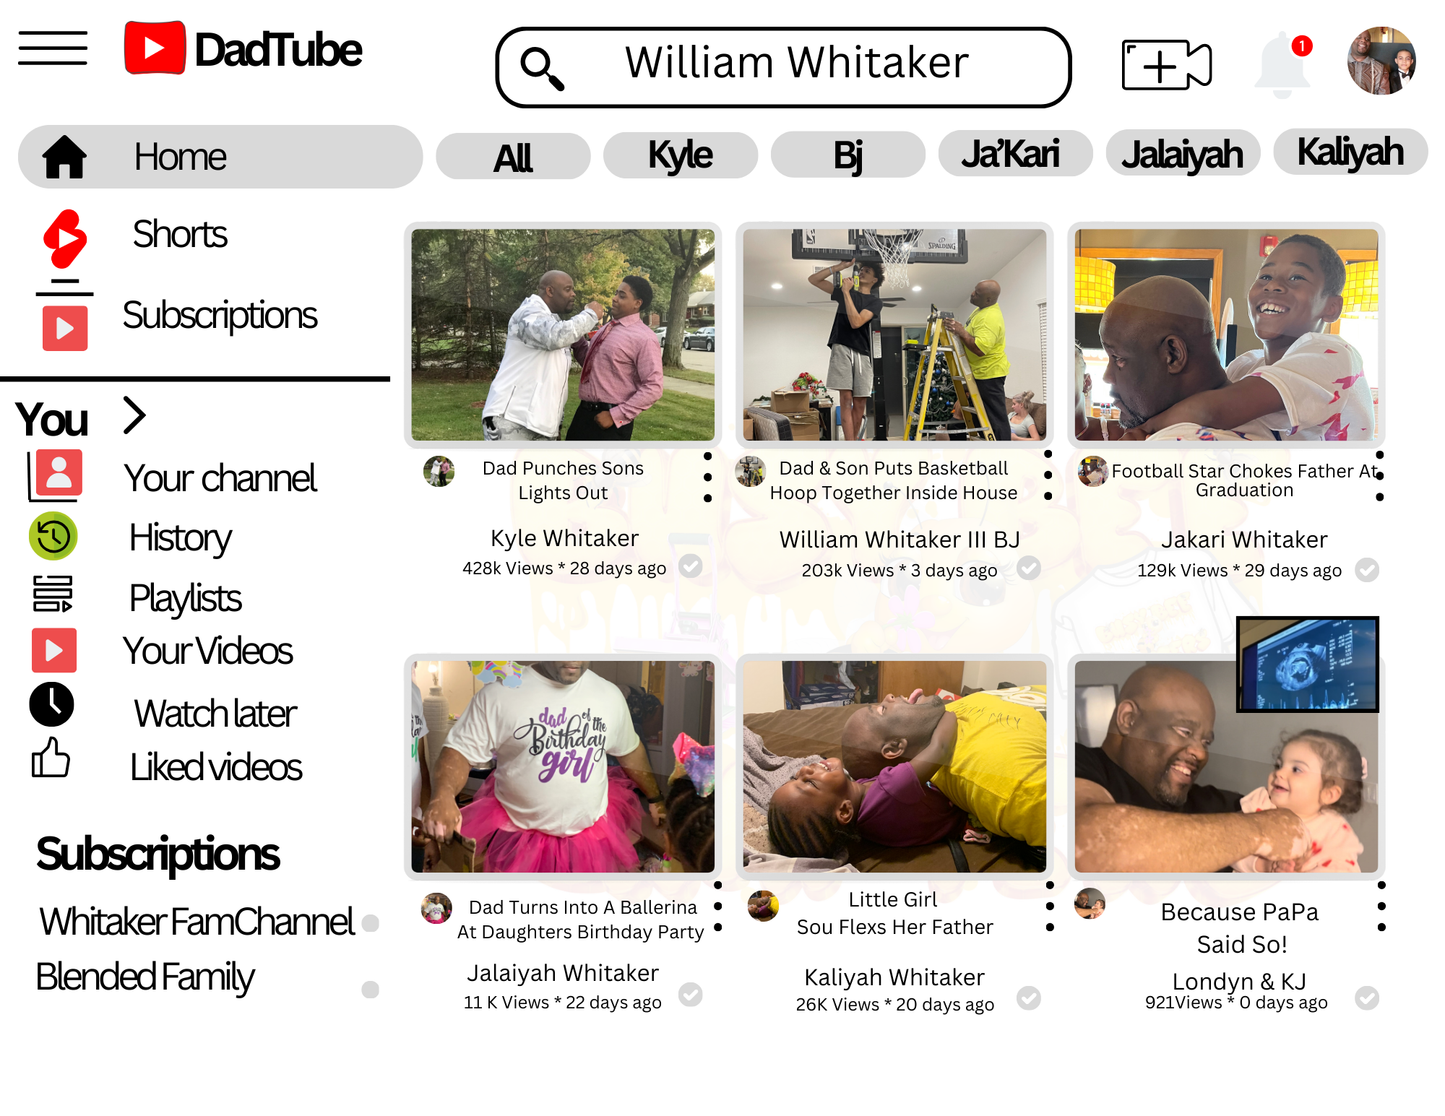Select the Kaliyah filter tab

pyautogui.click(x=1350, y=152)
